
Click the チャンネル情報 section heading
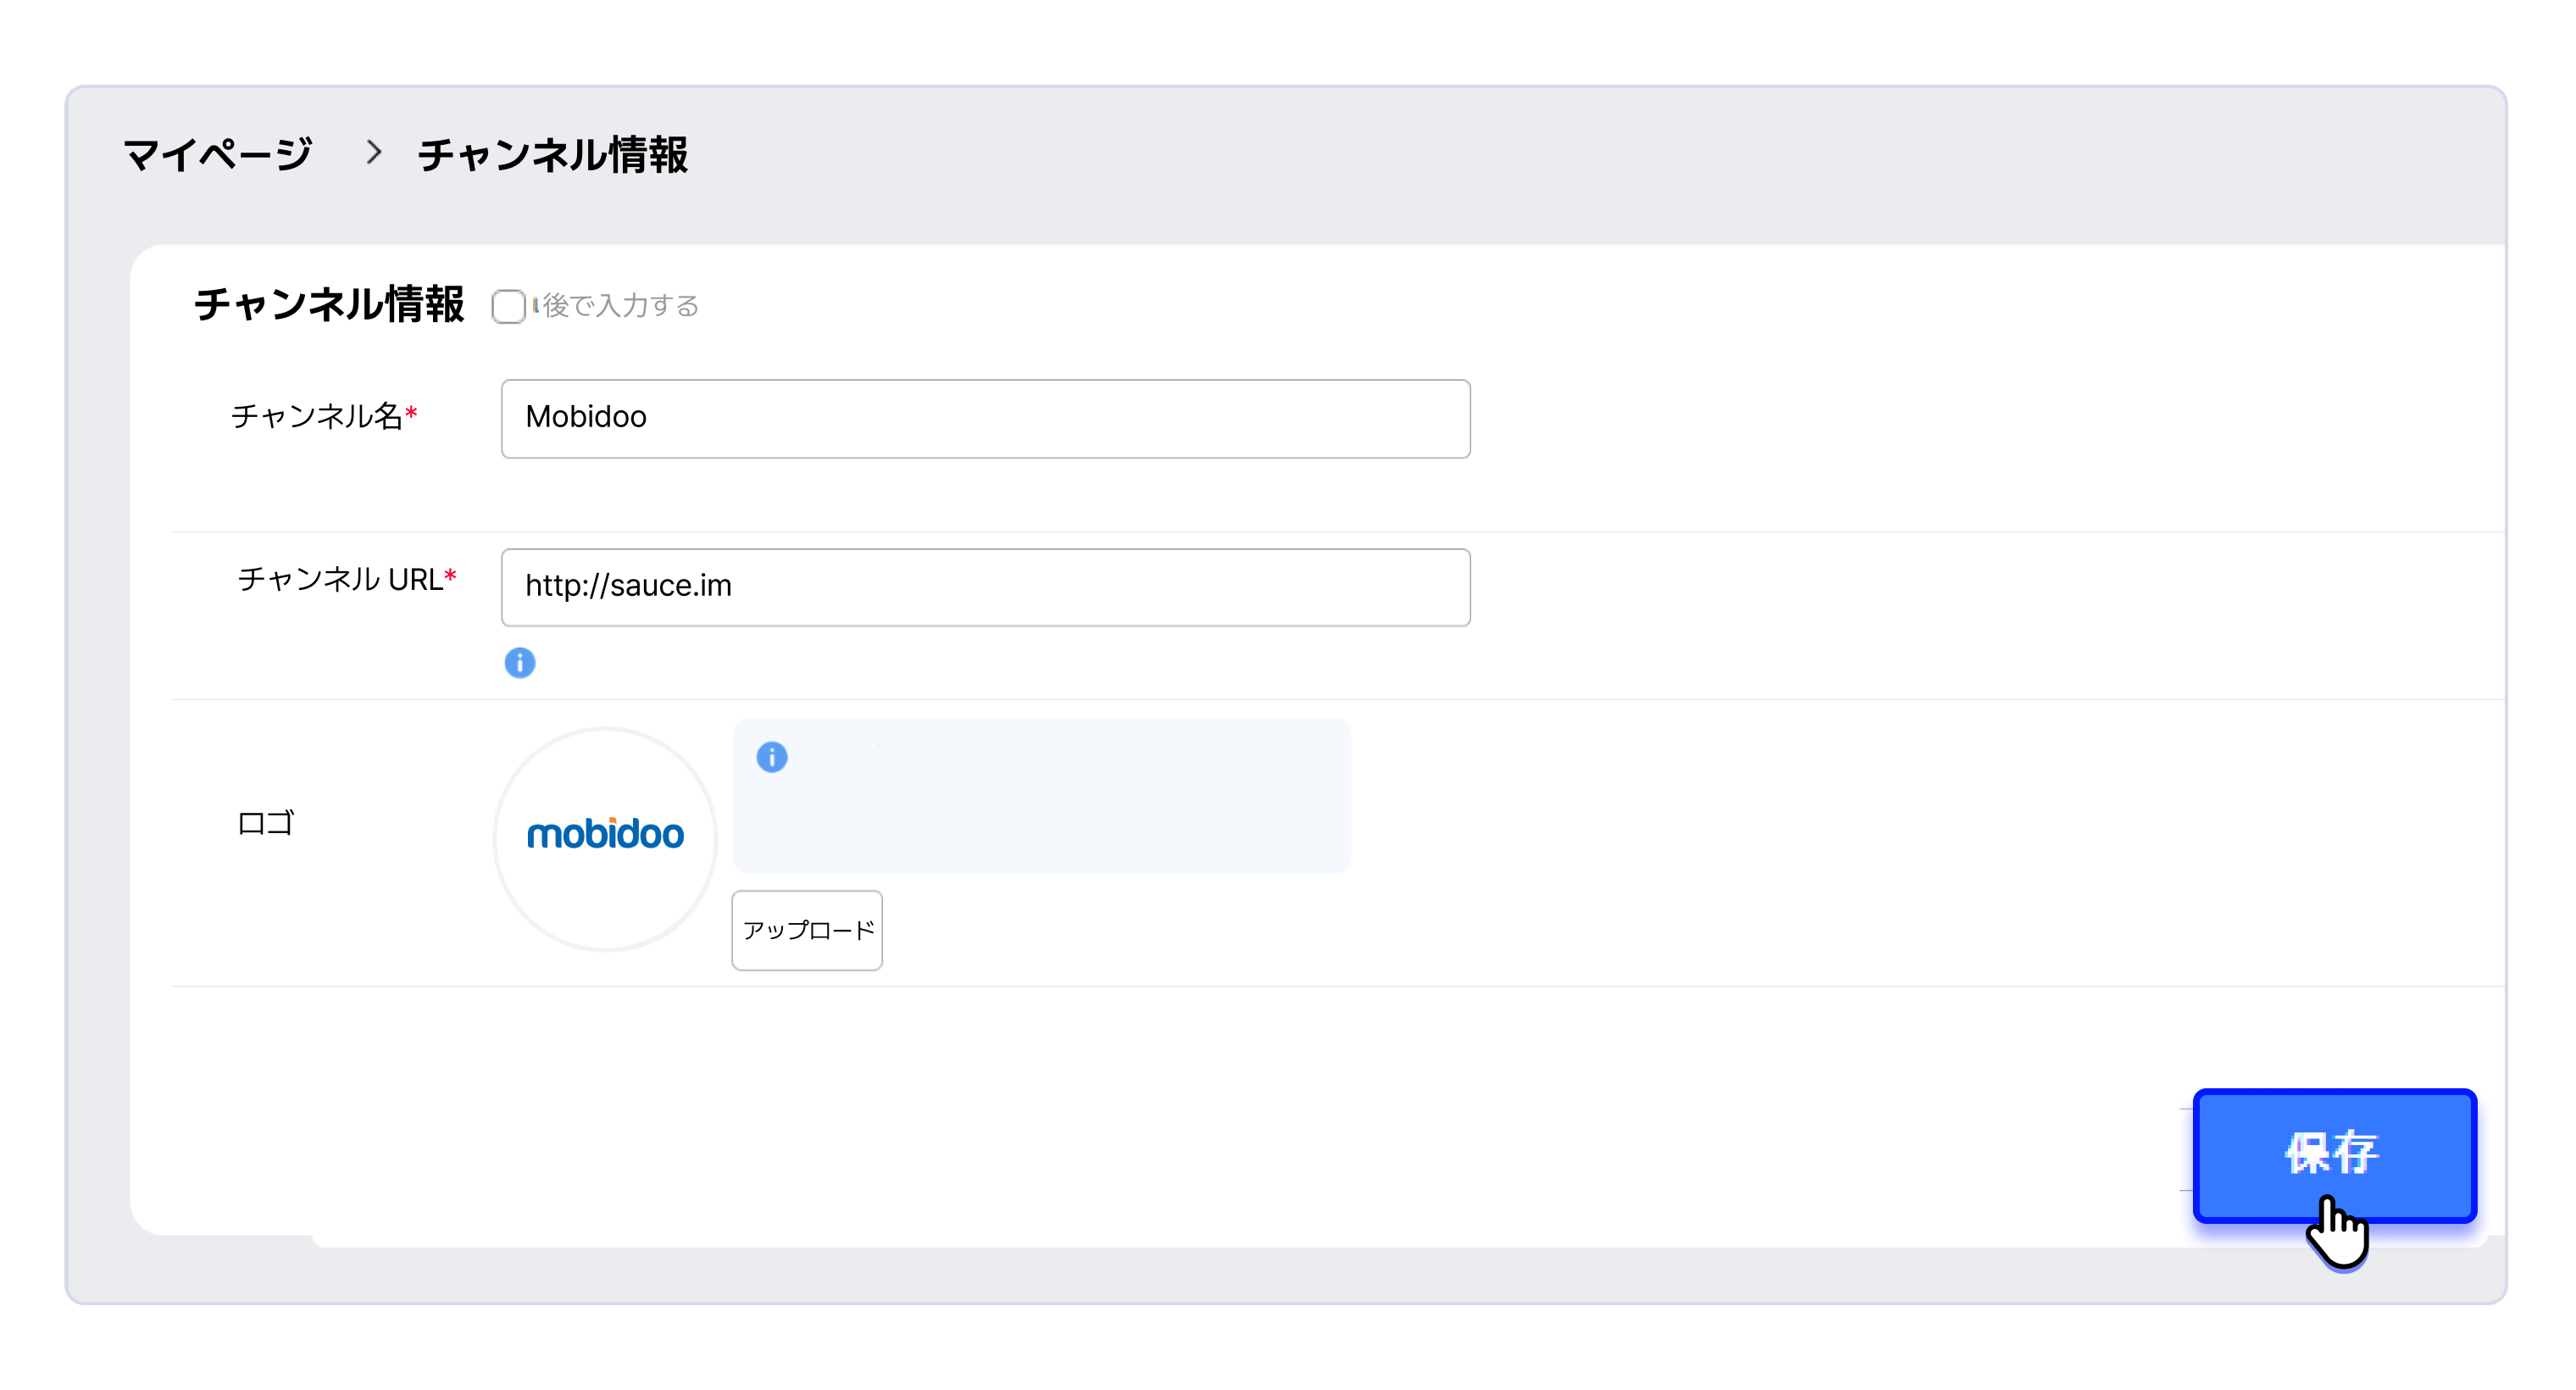pyautogui.click(x=329, y=304)
